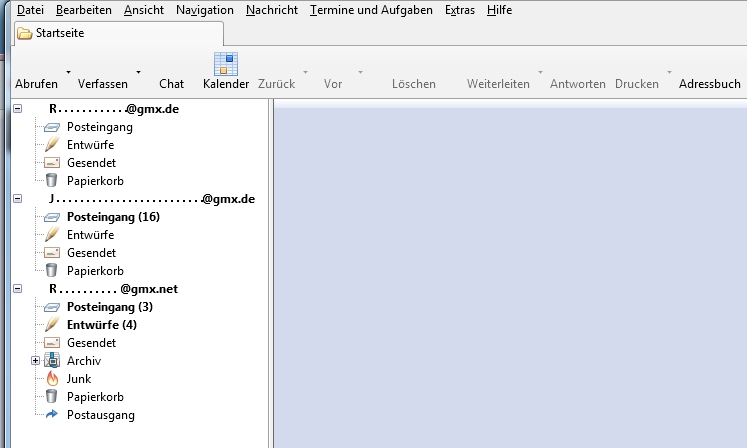747x448 pixels.
Task: Click the Junk folder flame icon
Action: tap(53, 379)
